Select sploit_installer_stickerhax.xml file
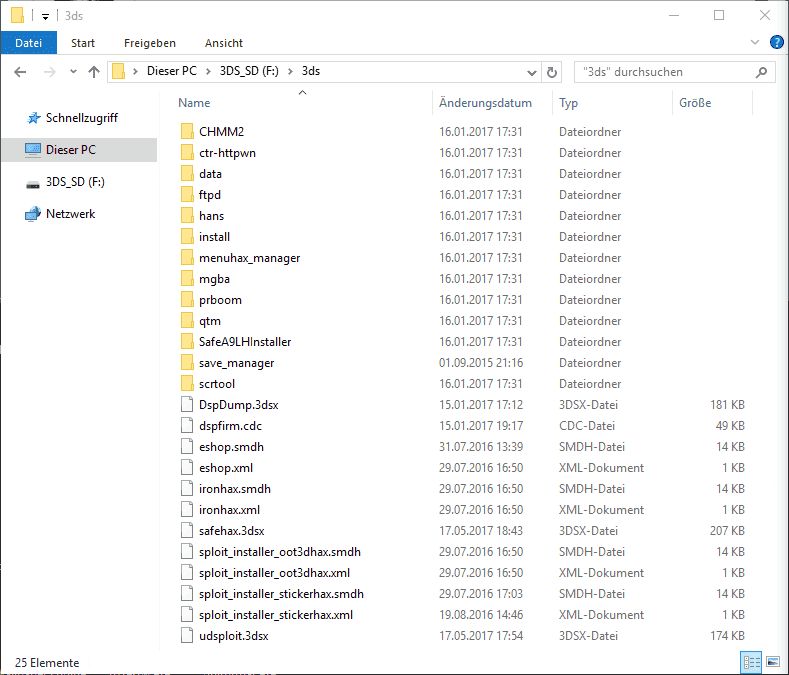 pos(276,615)
